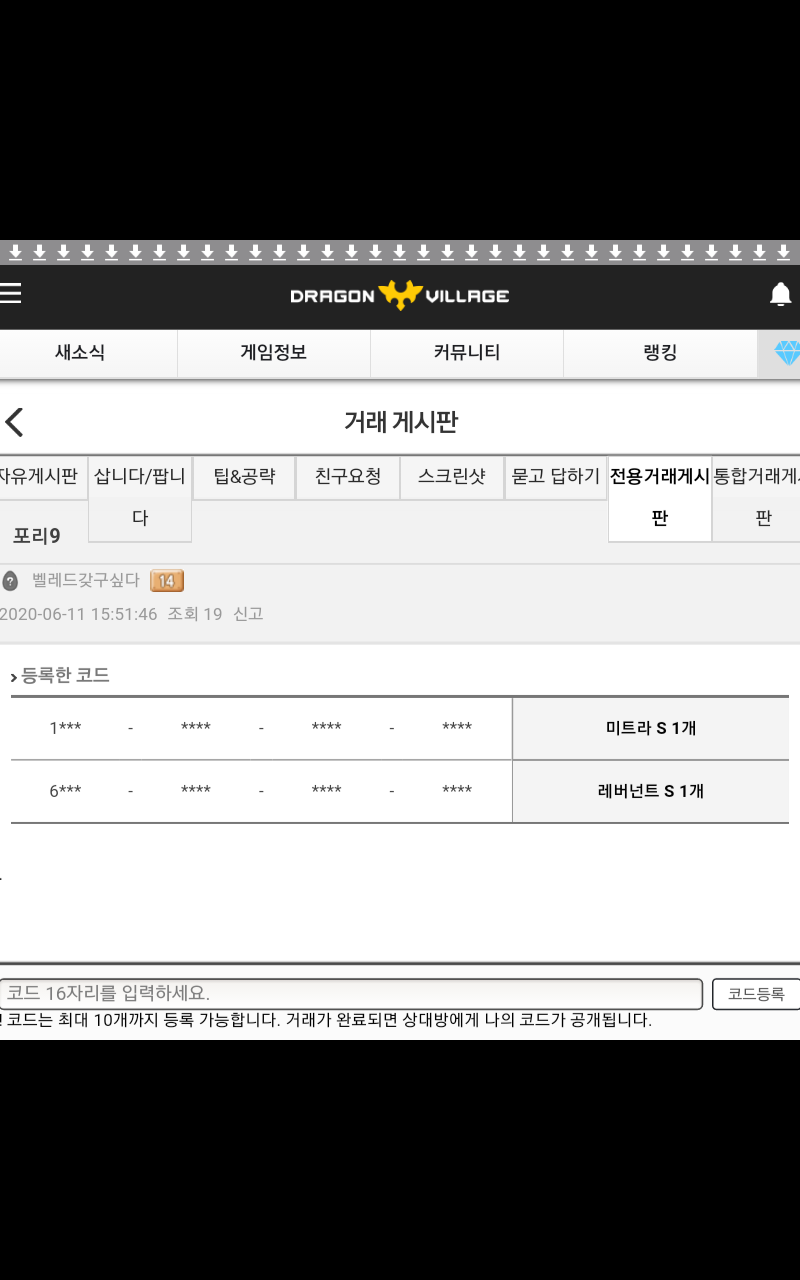Click the author's gray profile icon

tap(10, 581)
